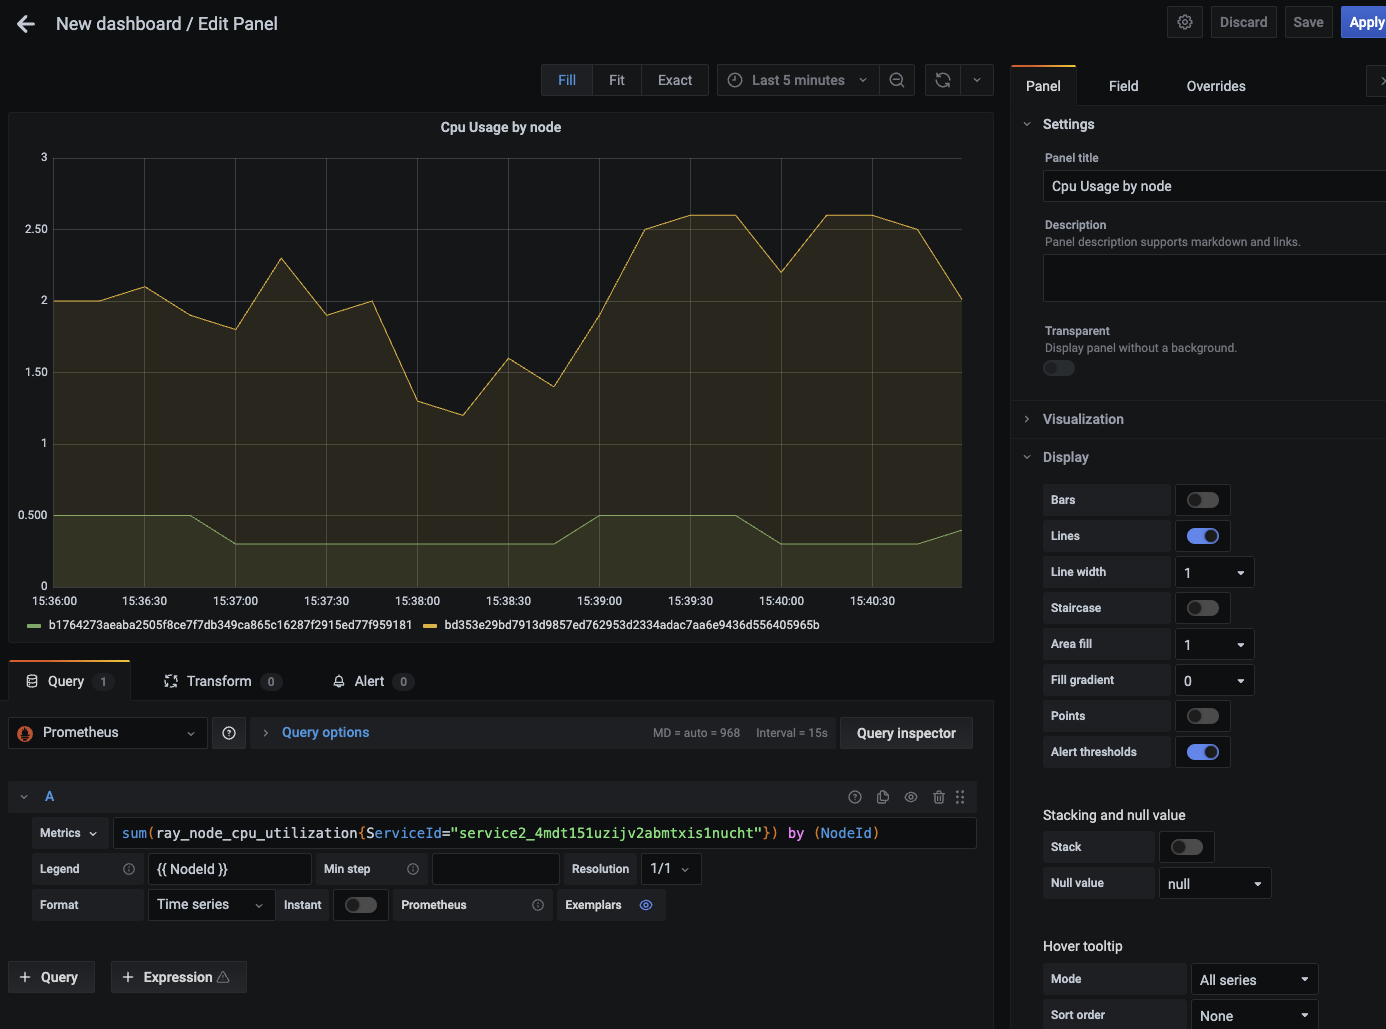
Task: Click the drag handle for query A
Action: (960, 797)
